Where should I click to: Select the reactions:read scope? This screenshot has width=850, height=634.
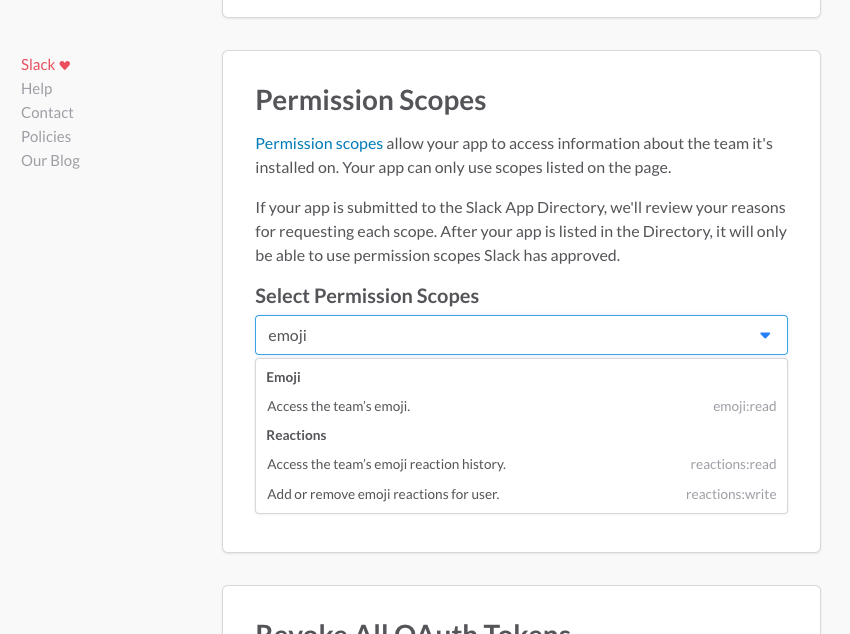click(x=733, y=464)
